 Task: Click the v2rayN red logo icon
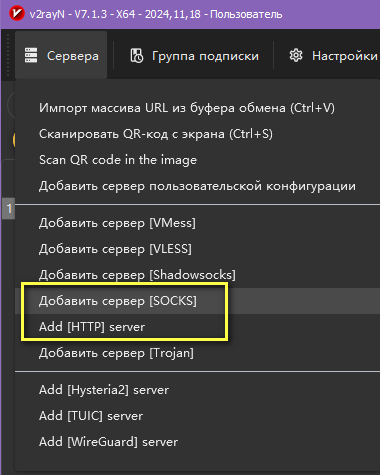[16, 14]
